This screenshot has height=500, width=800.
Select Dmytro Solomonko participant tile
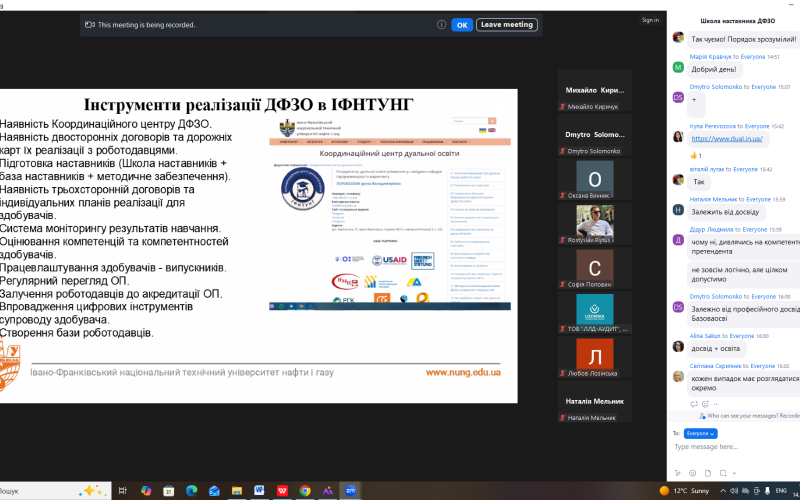pyautogui.click(x=594, y=135)
